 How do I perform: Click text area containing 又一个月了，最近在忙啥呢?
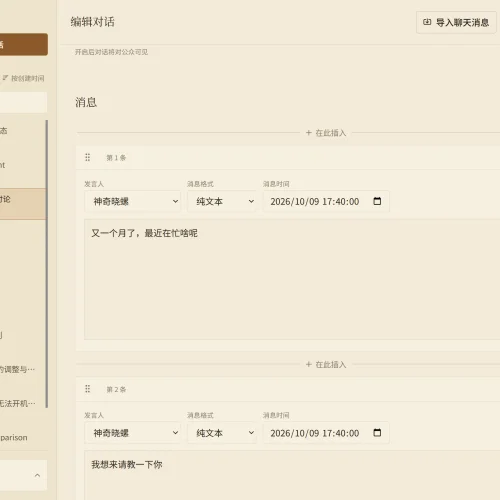pyautogui.click(x=292, y=279)
